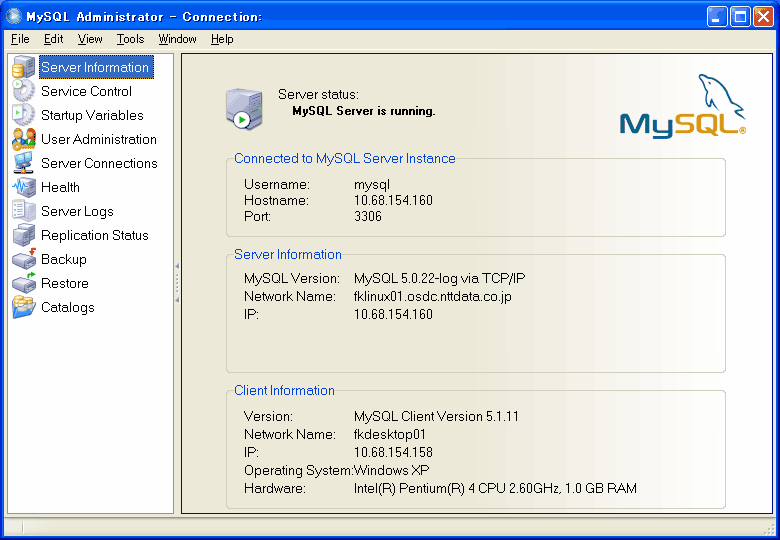The image size is (780, 540).
Task: Open the Help menu
Action: point(222,39)
